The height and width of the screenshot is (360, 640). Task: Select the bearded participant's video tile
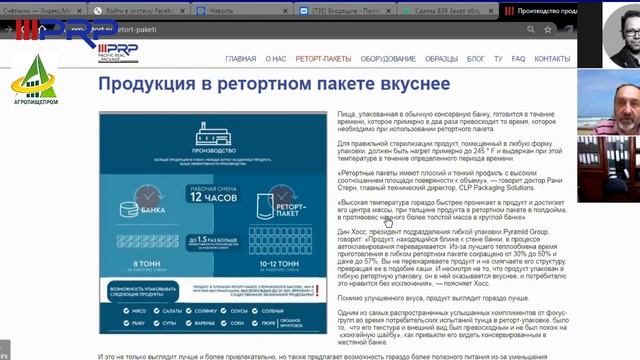pyautogui.click(x=609, y=102)
